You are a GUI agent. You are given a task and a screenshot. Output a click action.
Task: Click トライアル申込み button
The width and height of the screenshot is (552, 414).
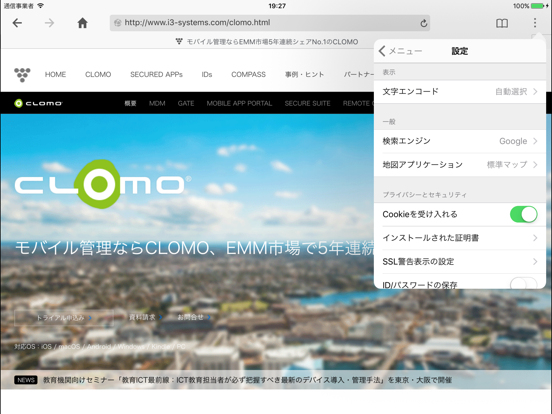pos(64,318)
